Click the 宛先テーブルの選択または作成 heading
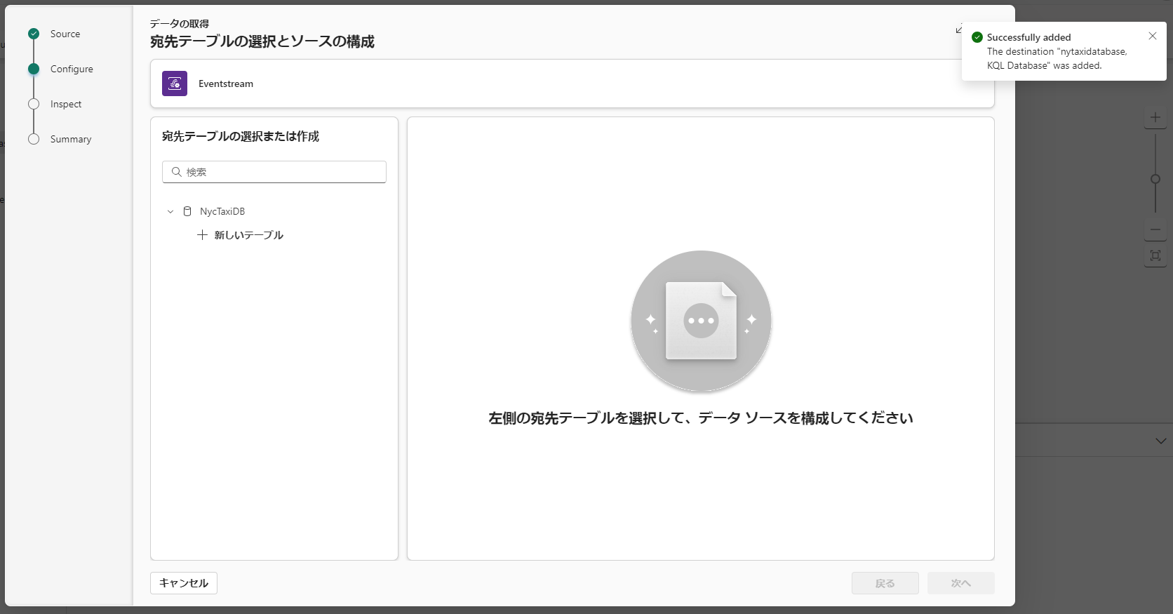The image size is (1173, 614). [x=241, y=136]
